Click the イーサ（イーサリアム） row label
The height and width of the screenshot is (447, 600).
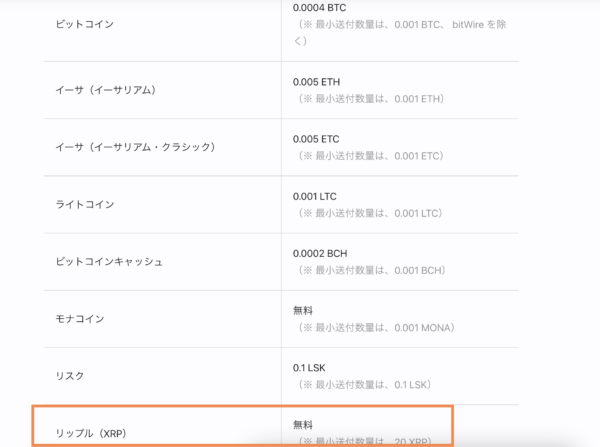106,90
